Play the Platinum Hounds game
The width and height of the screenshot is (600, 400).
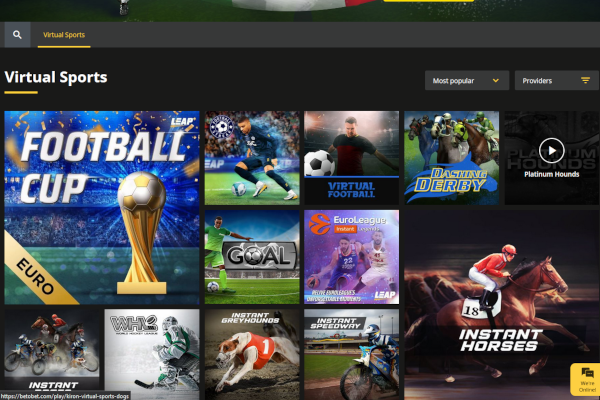tap(551, 150)
